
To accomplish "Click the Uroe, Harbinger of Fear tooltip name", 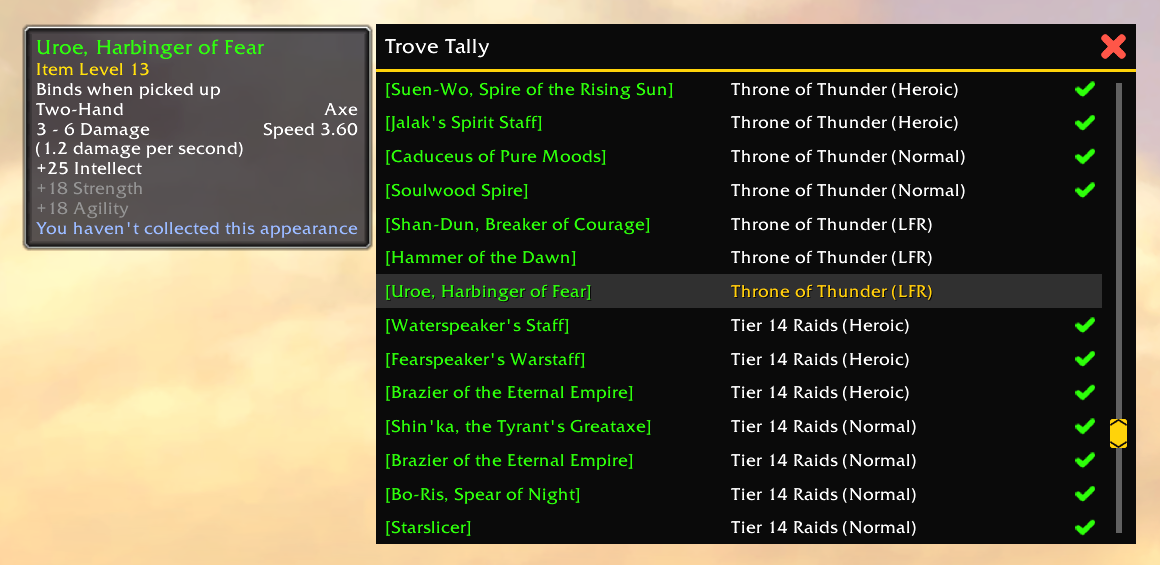I will pyautogui.click(x=150, y=48).
